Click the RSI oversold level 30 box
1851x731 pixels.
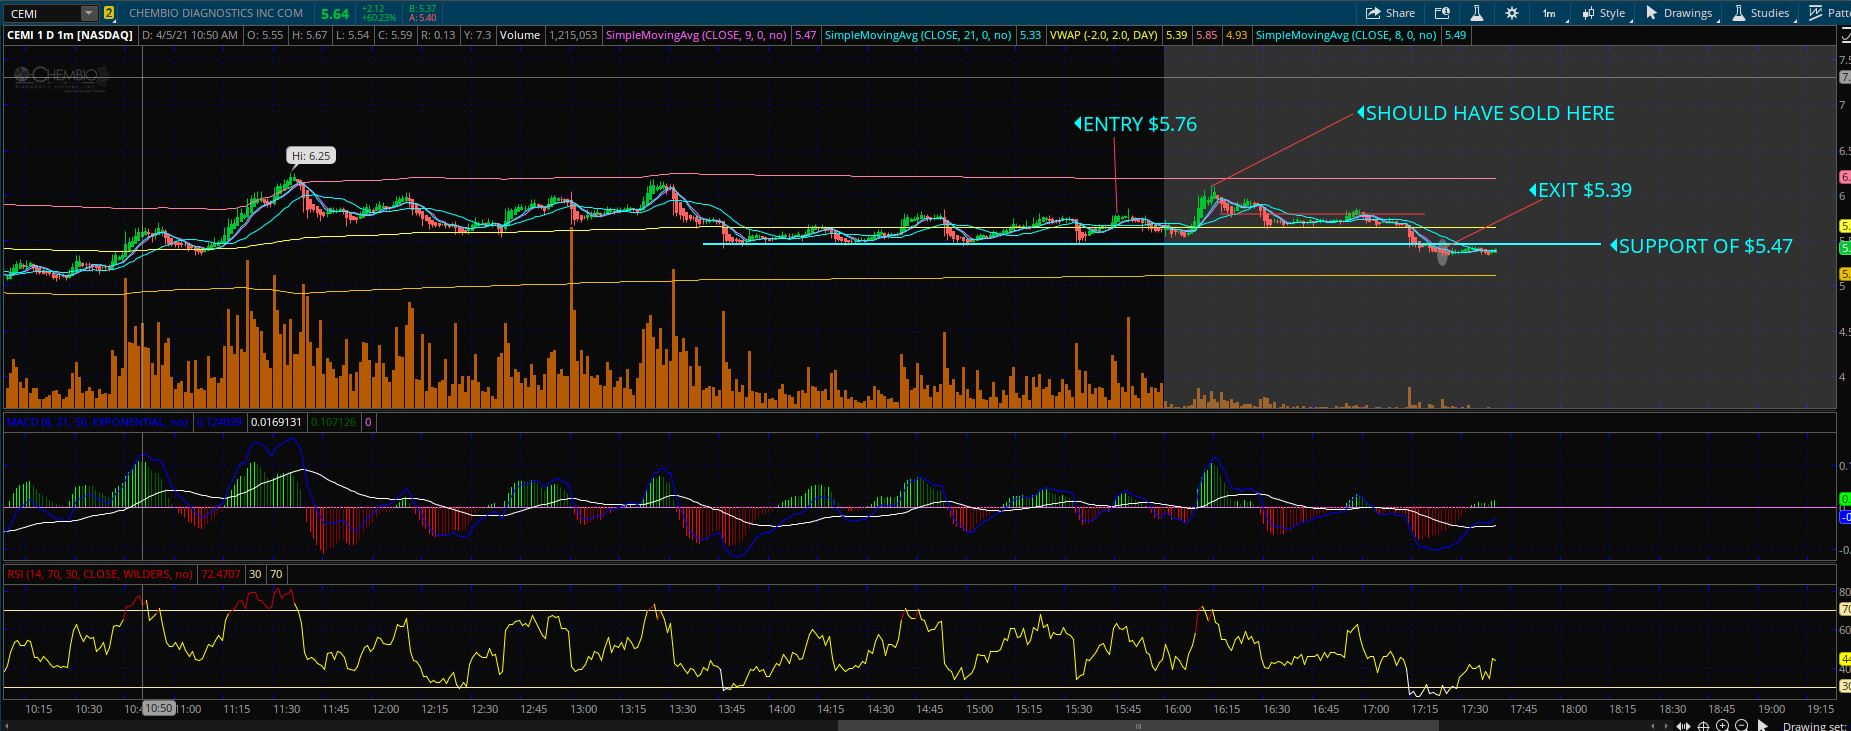[256, 574]
